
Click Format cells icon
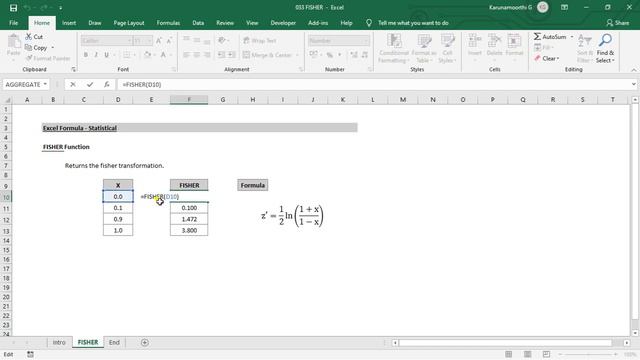514,41
